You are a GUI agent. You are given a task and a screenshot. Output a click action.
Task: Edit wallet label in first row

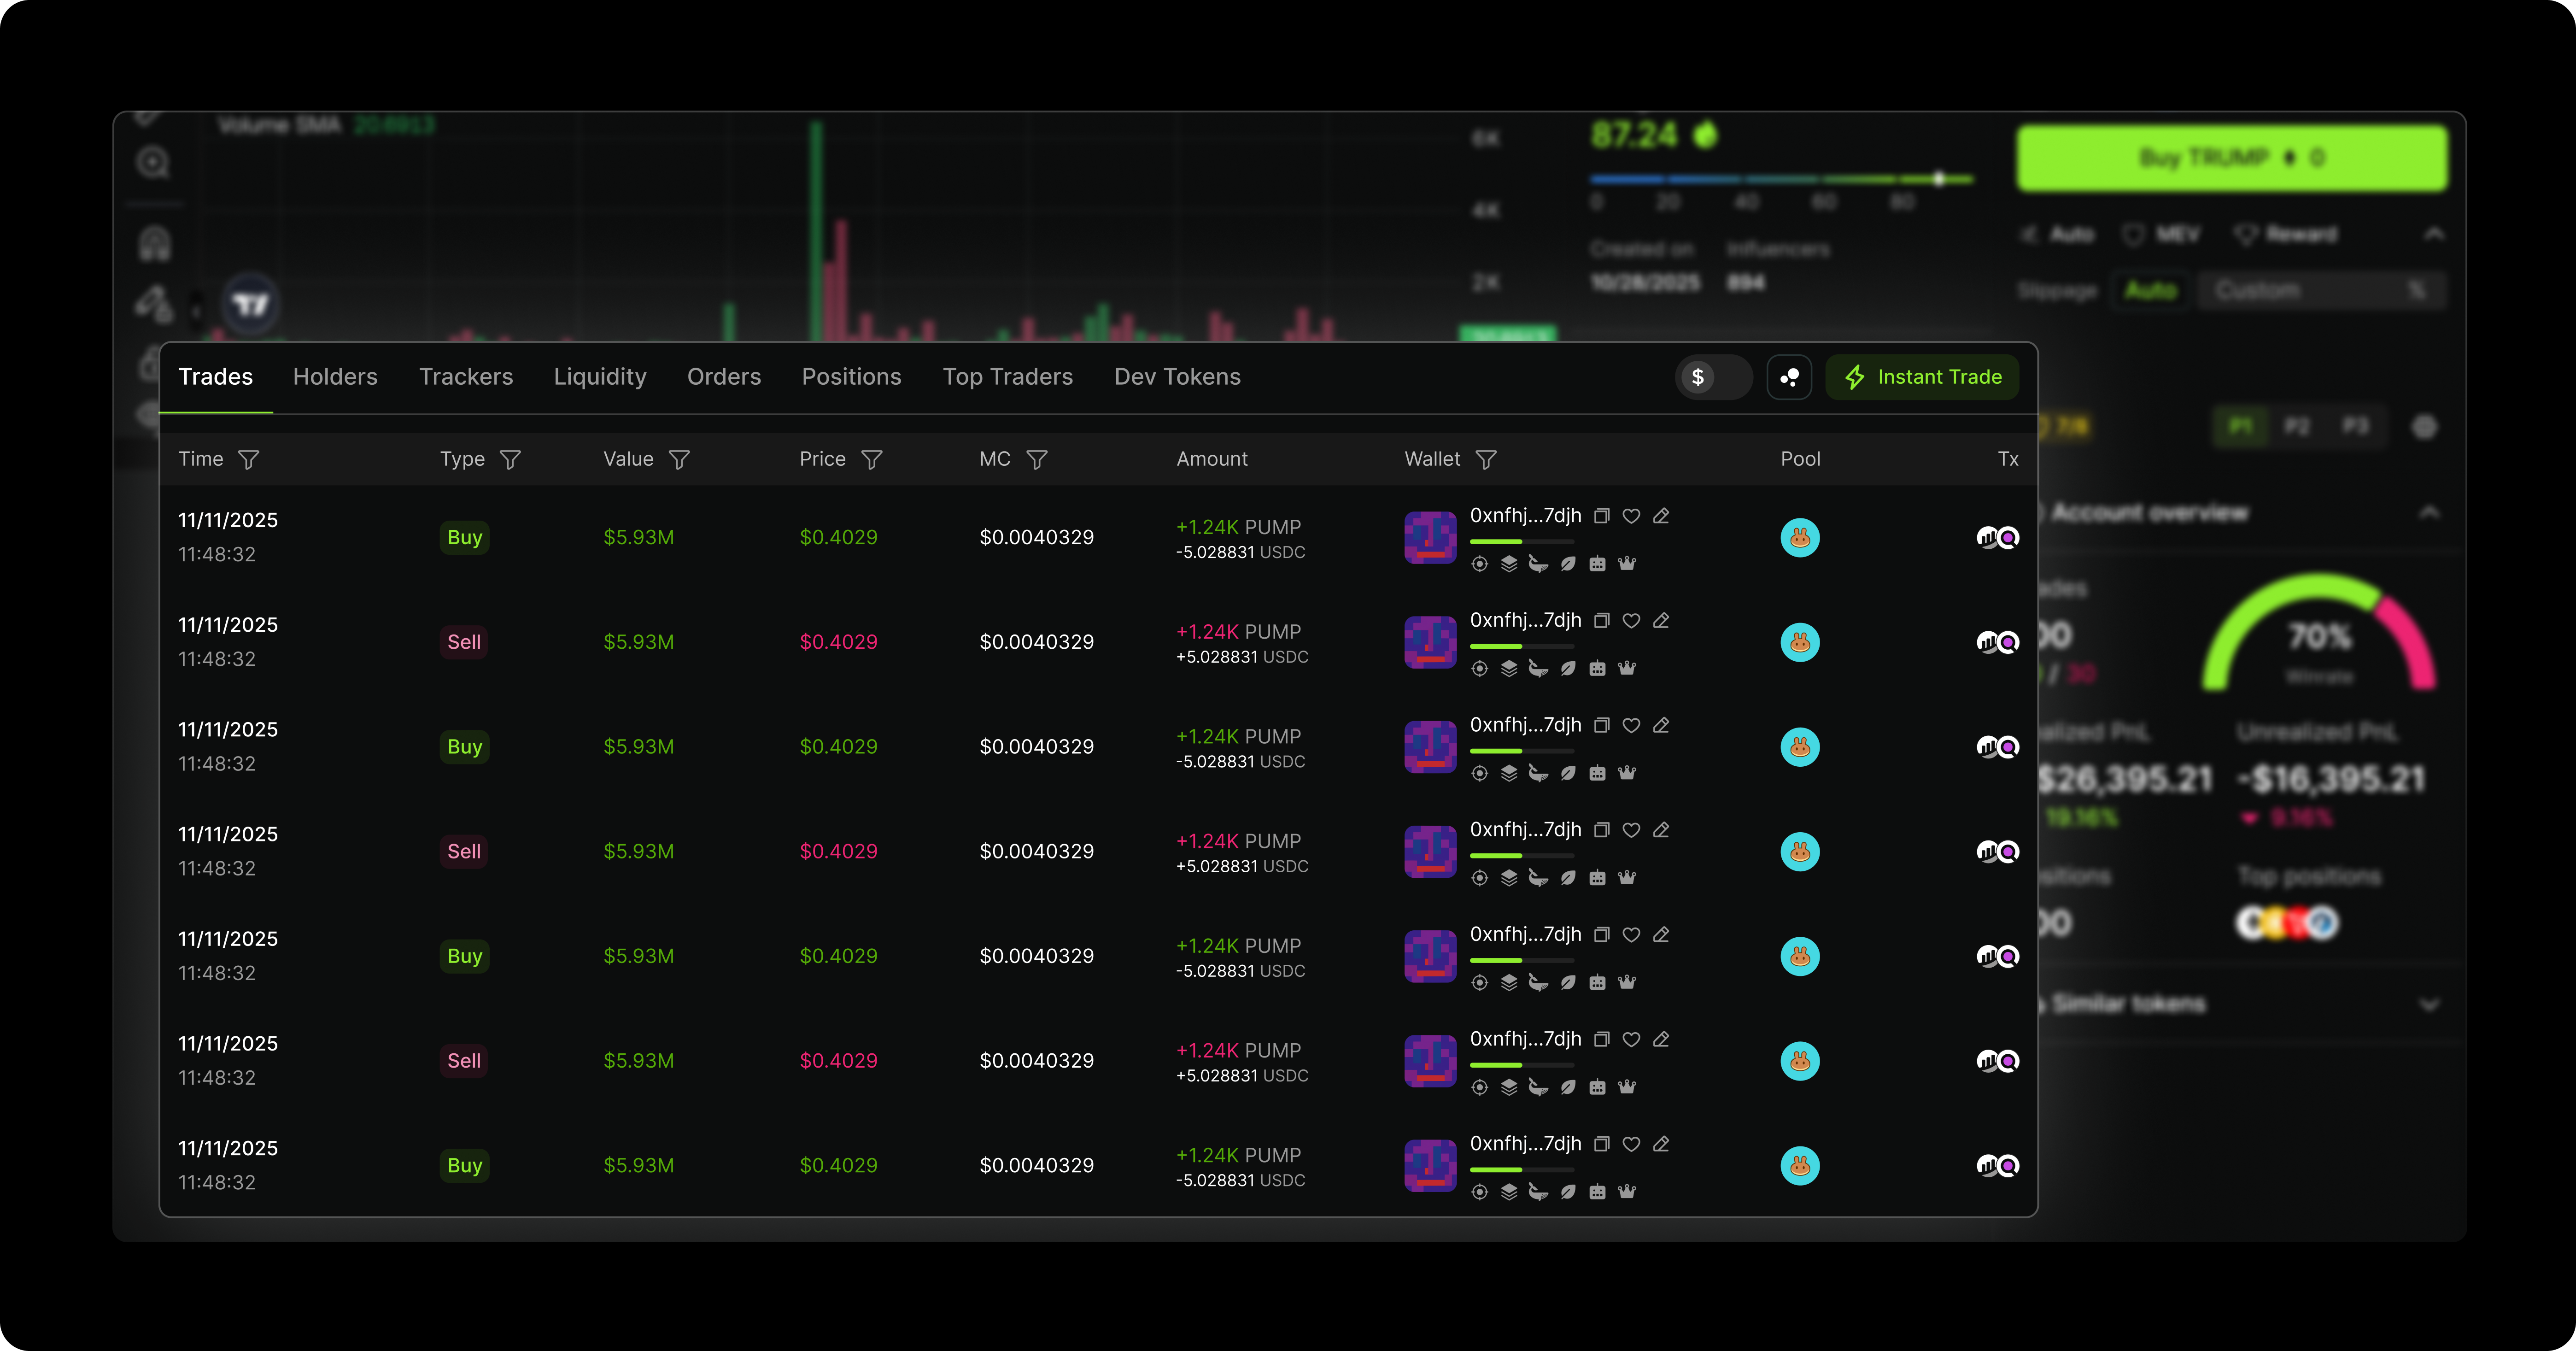coord(1661,516)
